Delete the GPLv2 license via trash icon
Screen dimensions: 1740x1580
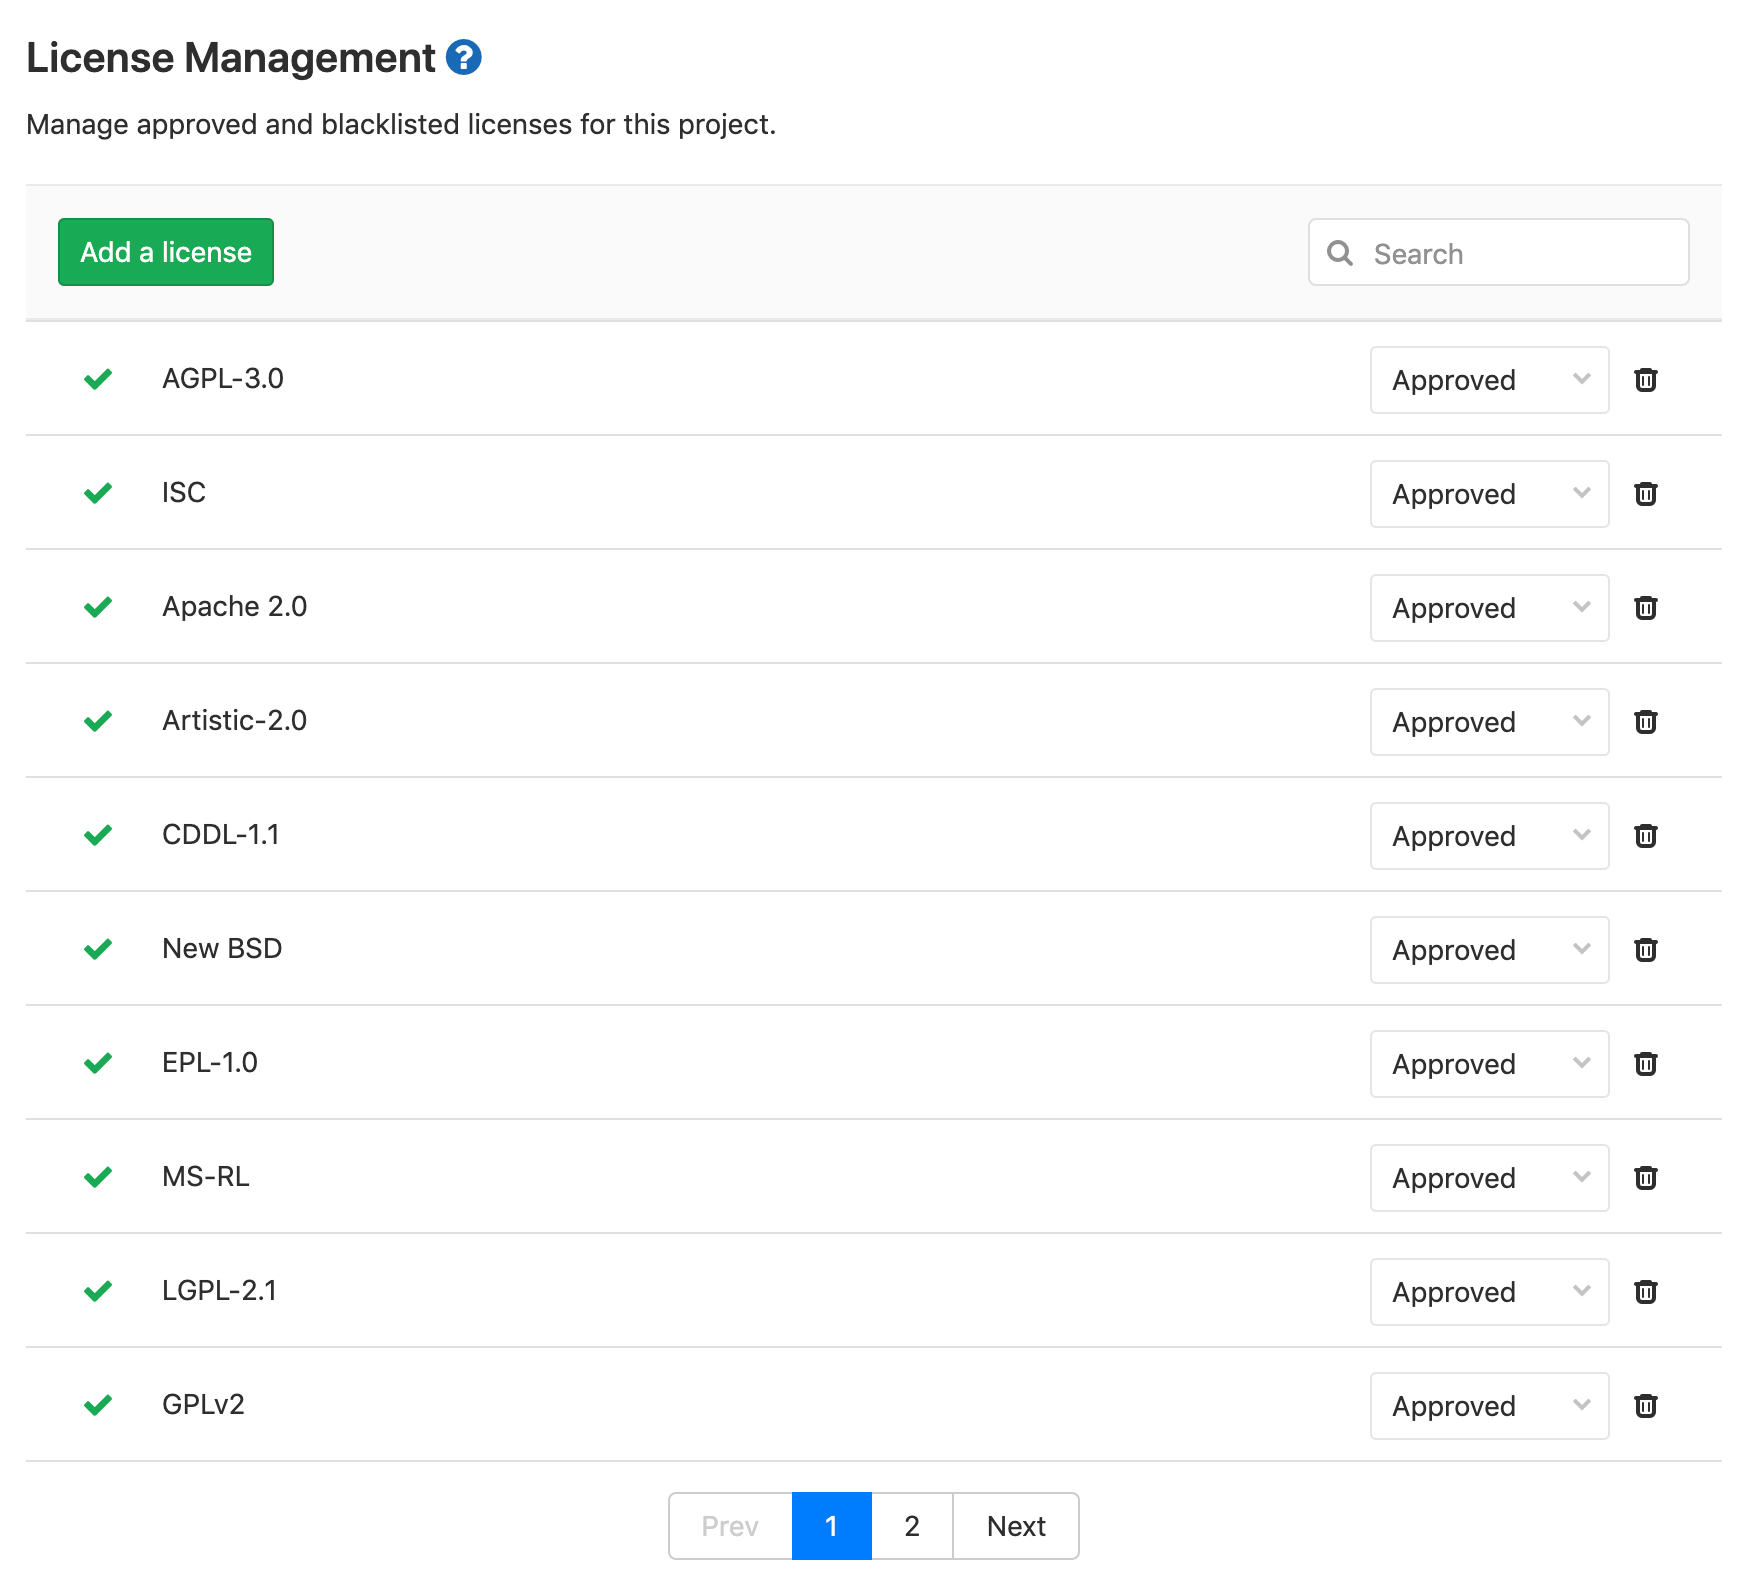tap(1645, 1406)
